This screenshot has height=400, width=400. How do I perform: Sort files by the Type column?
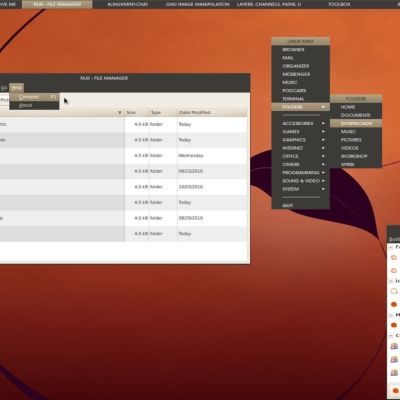163,113
